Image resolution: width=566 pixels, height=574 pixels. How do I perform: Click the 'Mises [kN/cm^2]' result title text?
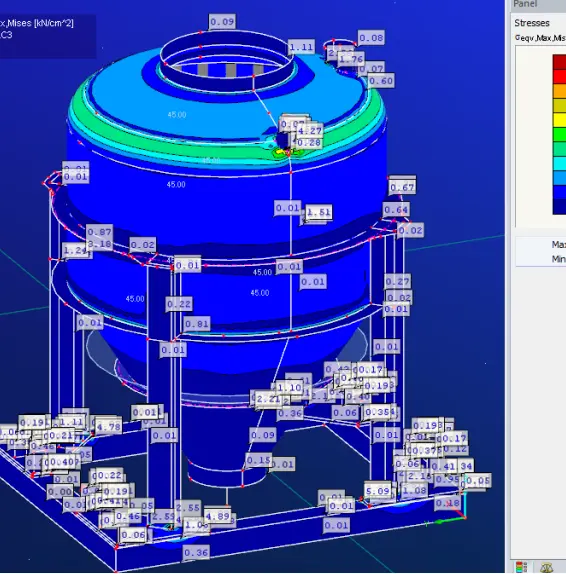[40, 23]
